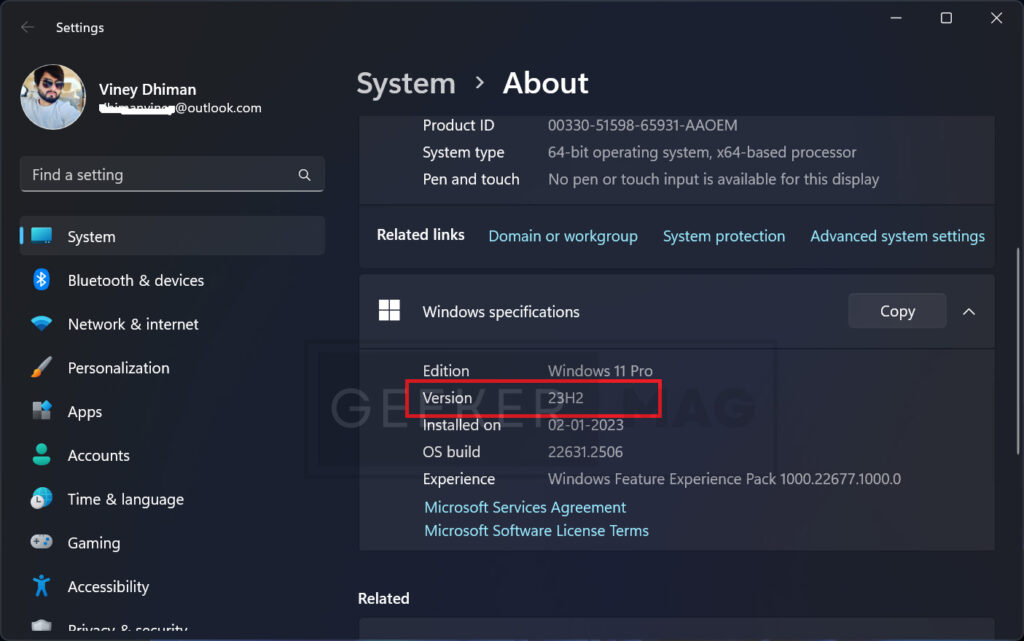Image resolution: width=1024 pixels, height=641 pixels.
Task: Minimize the Settings window
Action: (x=896, y=18)
